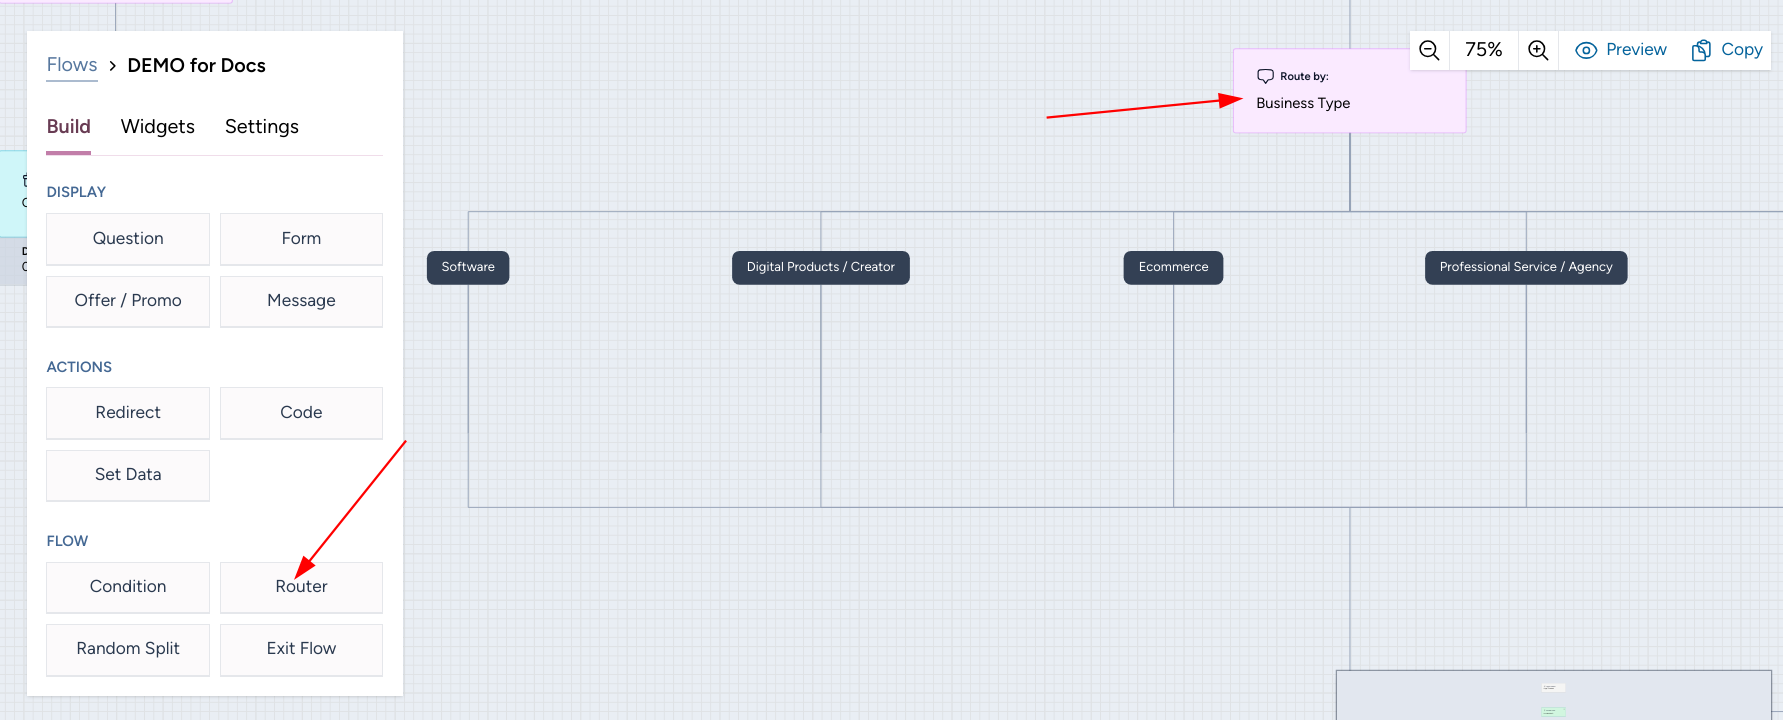The height and width of the screenshot is (720, 1783).
Task: Add a Set Data action
Action: [x=128, y=475]
